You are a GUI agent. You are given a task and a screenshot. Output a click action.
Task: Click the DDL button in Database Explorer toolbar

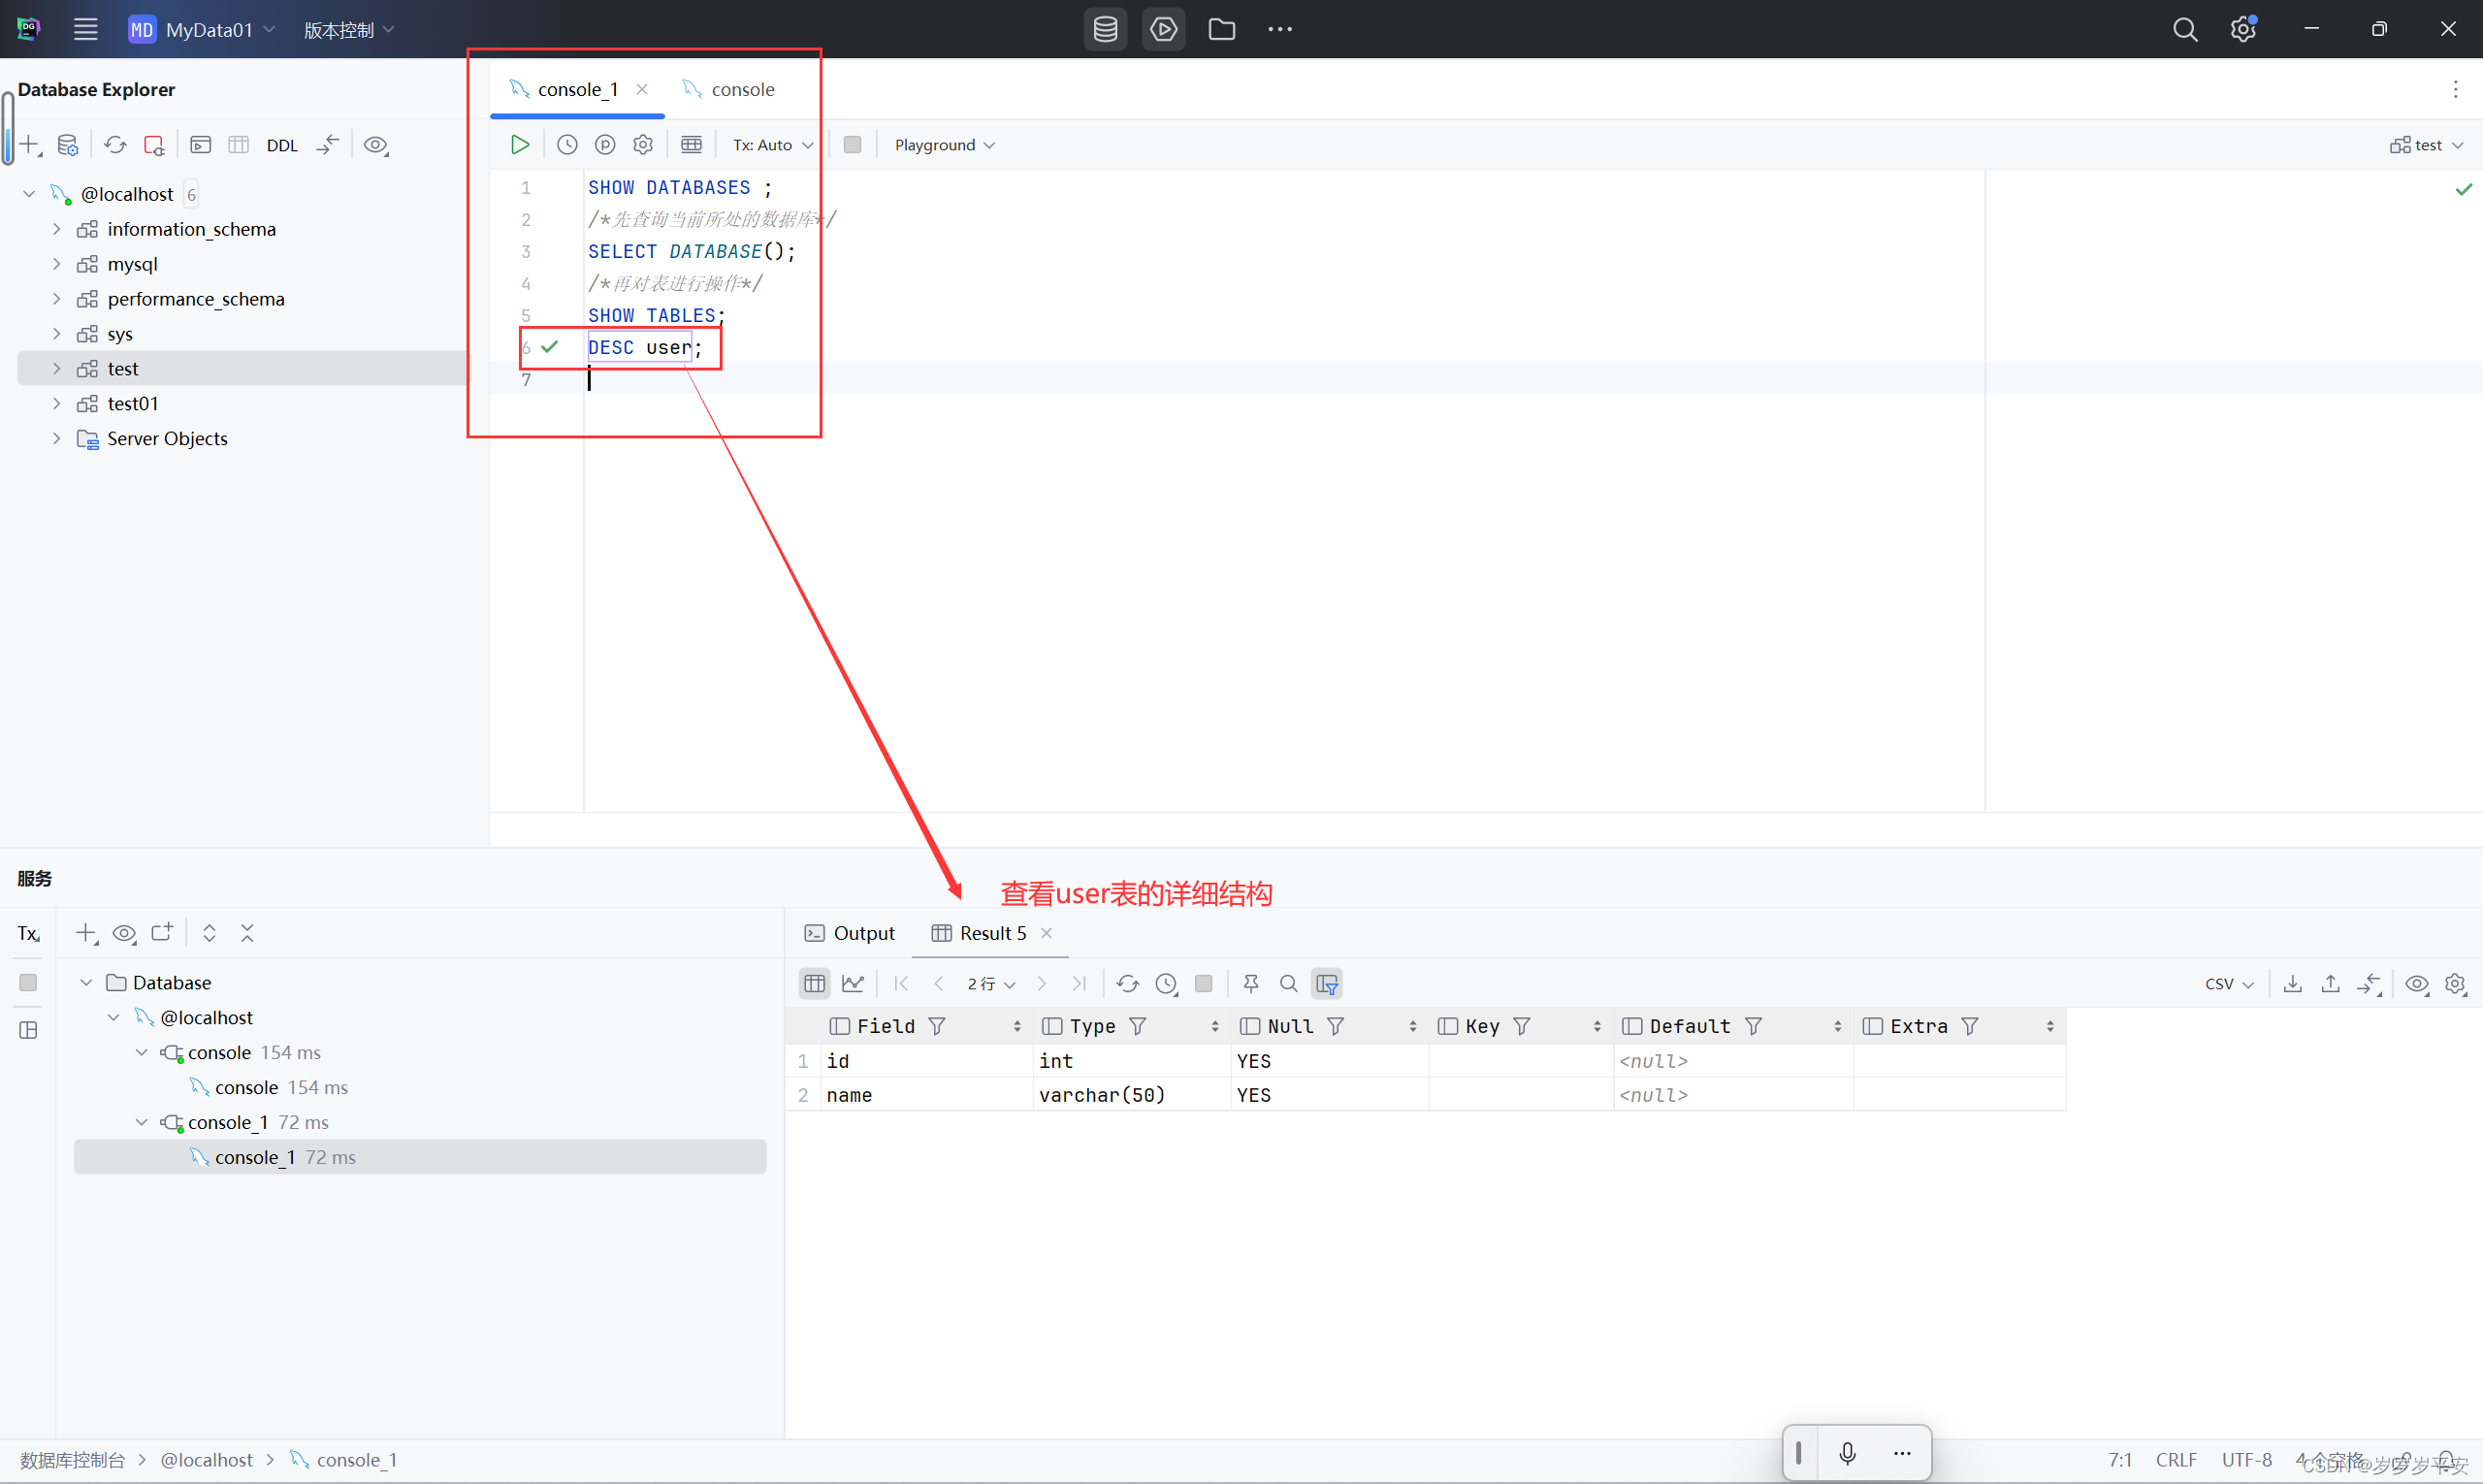point(282,145)
